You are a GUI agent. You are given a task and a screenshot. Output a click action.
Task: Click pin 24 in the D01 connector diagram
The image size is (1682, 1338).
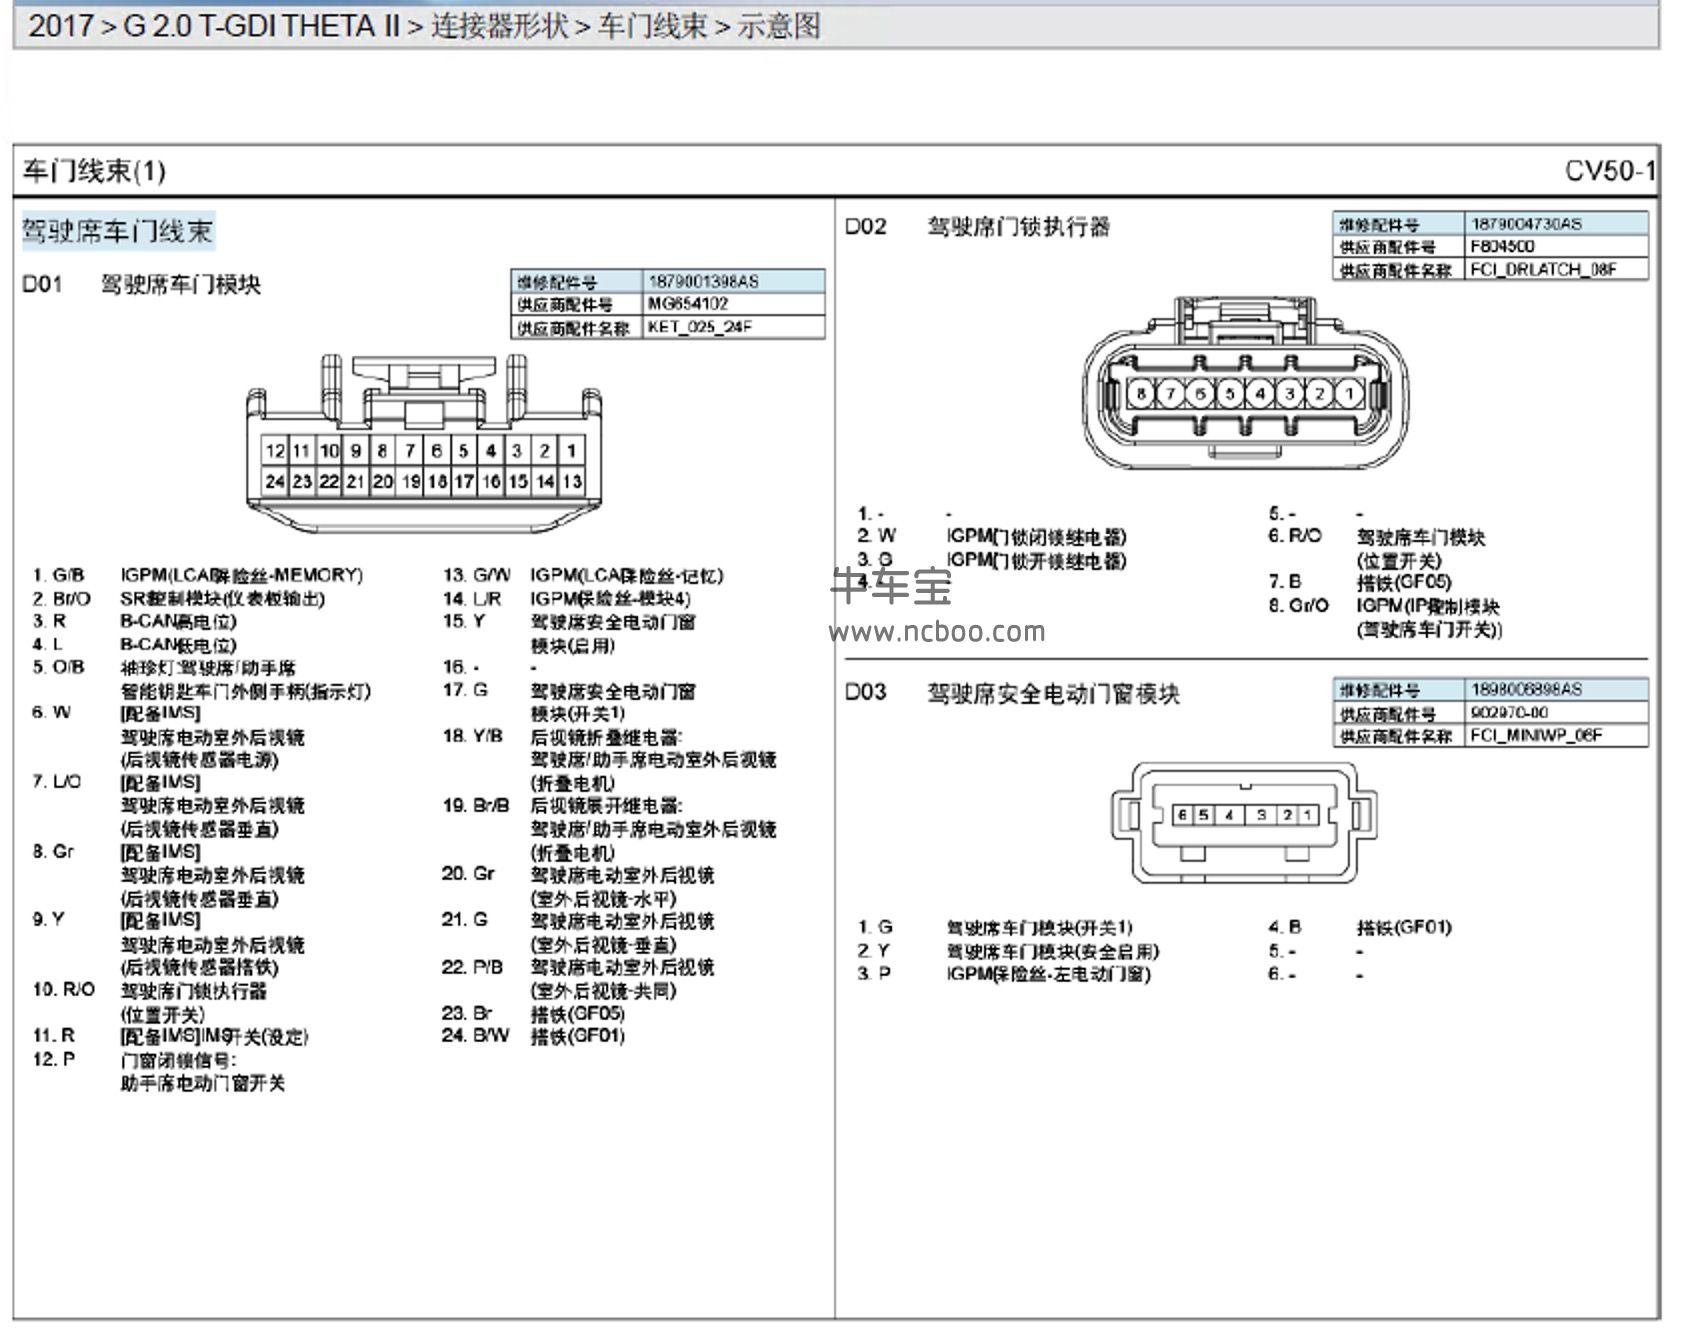(x=275, y=481)
